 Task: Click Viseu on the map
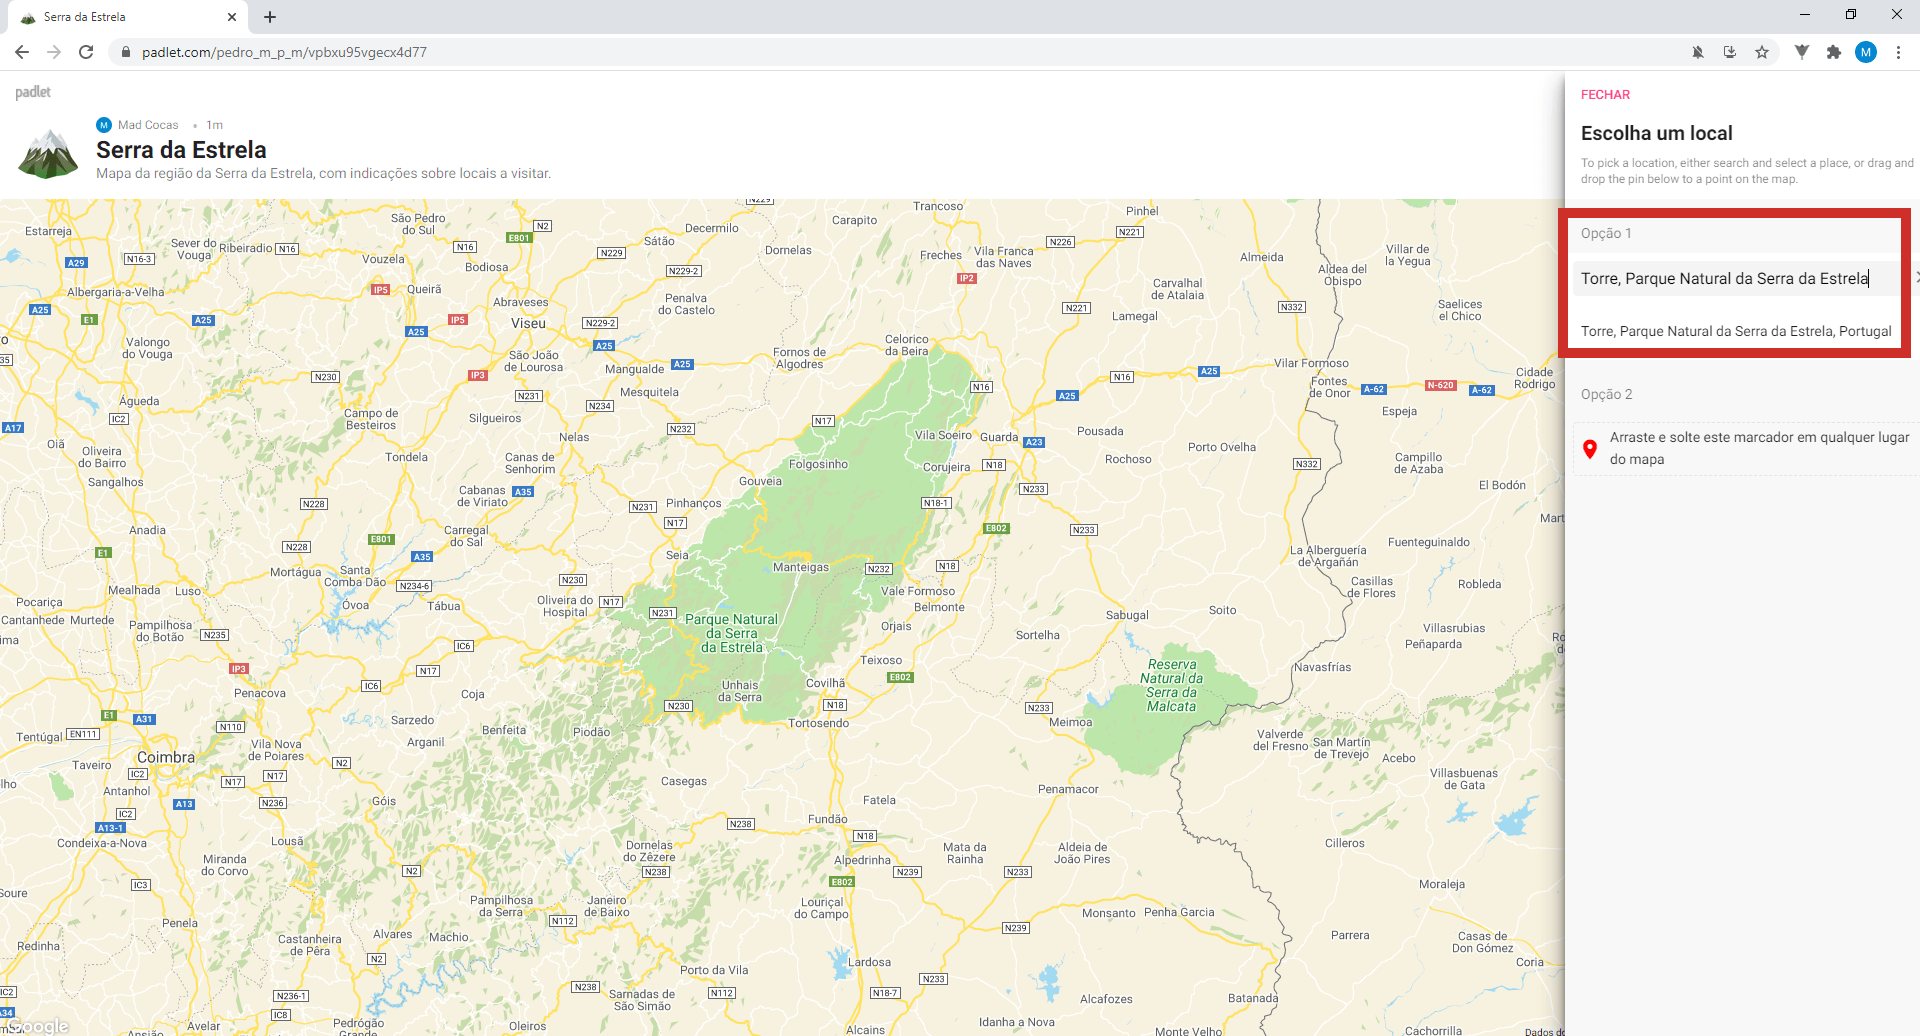(x=528, y=323)
